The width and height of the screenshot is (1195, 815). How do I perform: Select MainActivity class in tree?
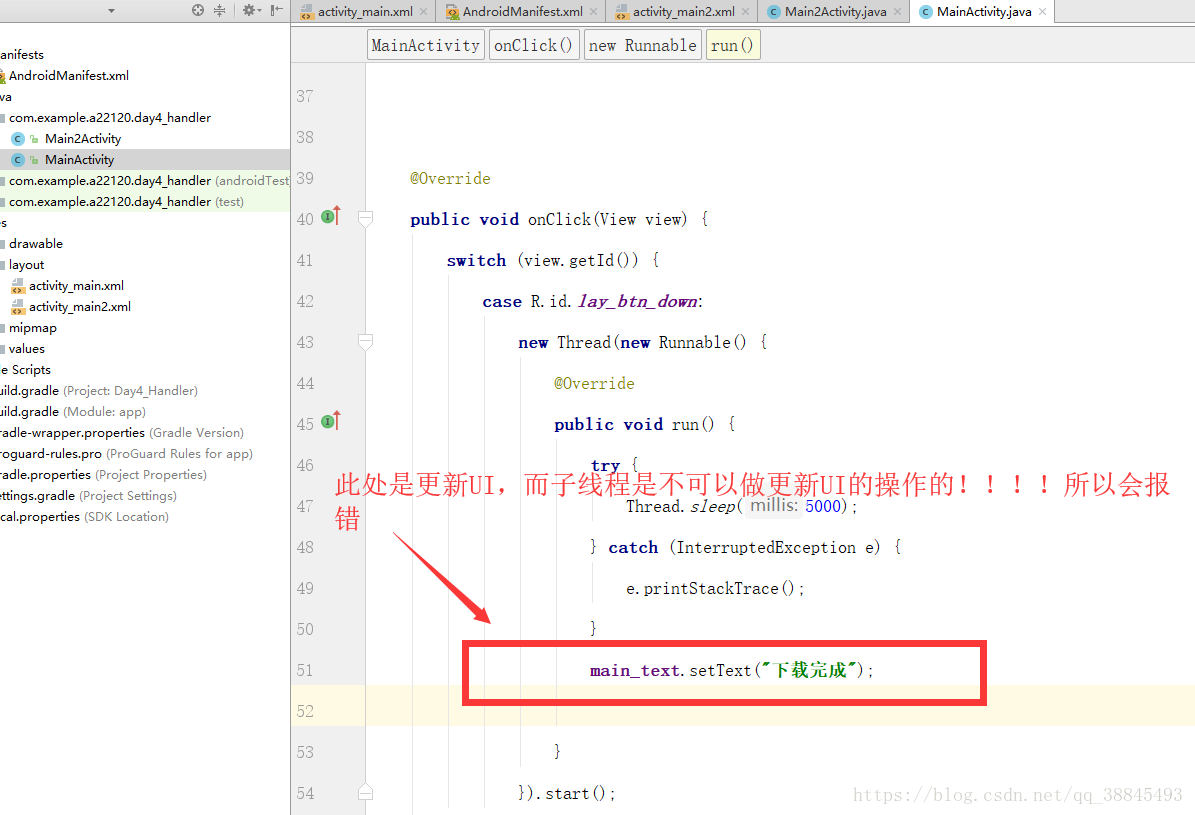click(79, 159)
